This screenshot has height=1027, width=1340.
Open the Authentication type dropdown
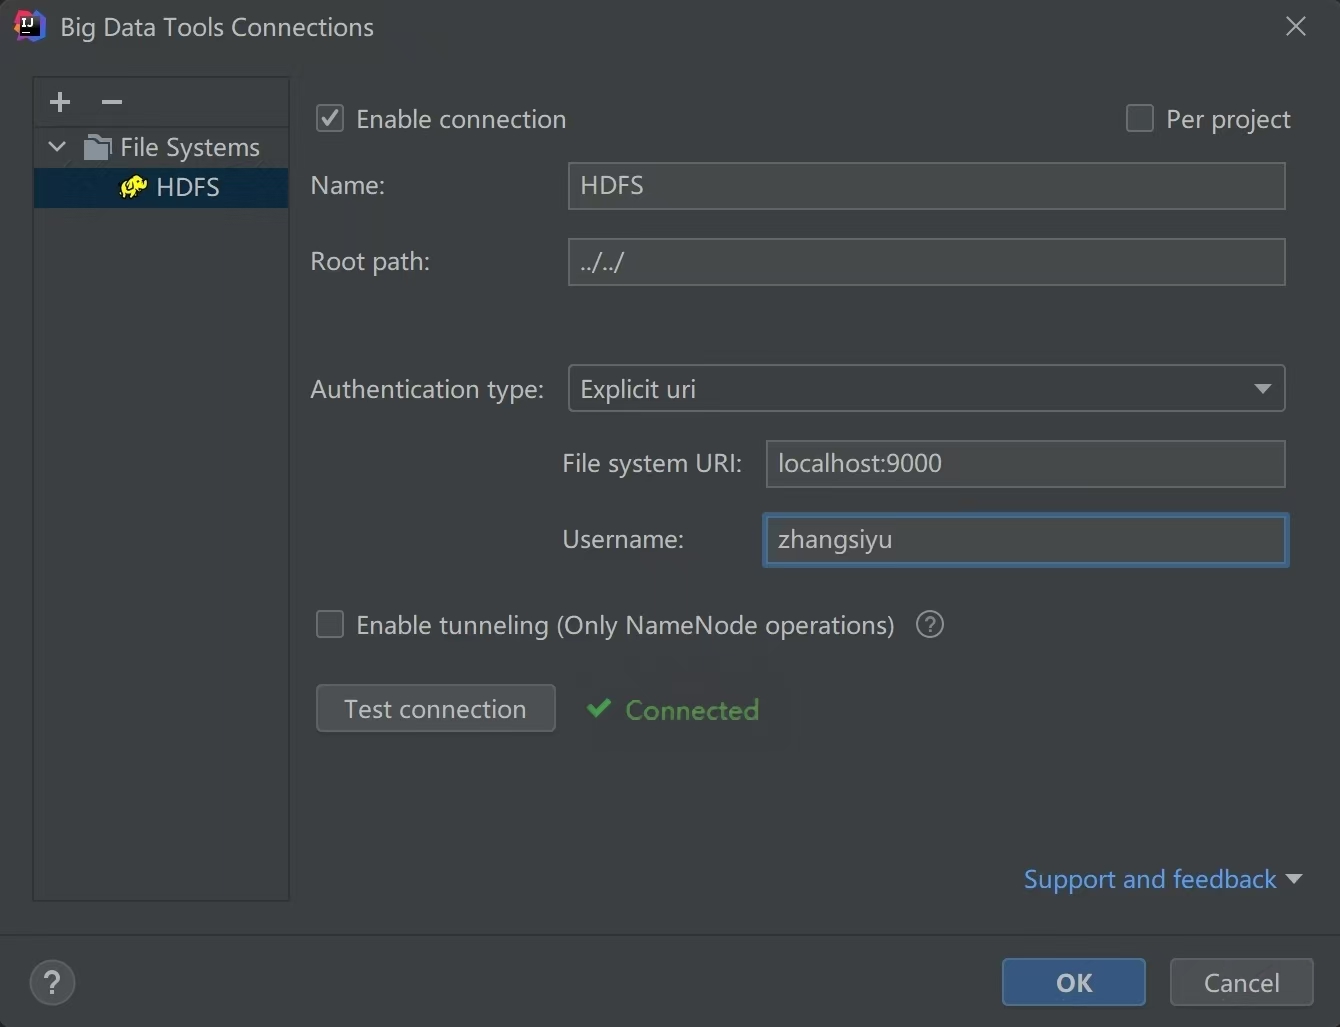click(x=1262, y=388)
